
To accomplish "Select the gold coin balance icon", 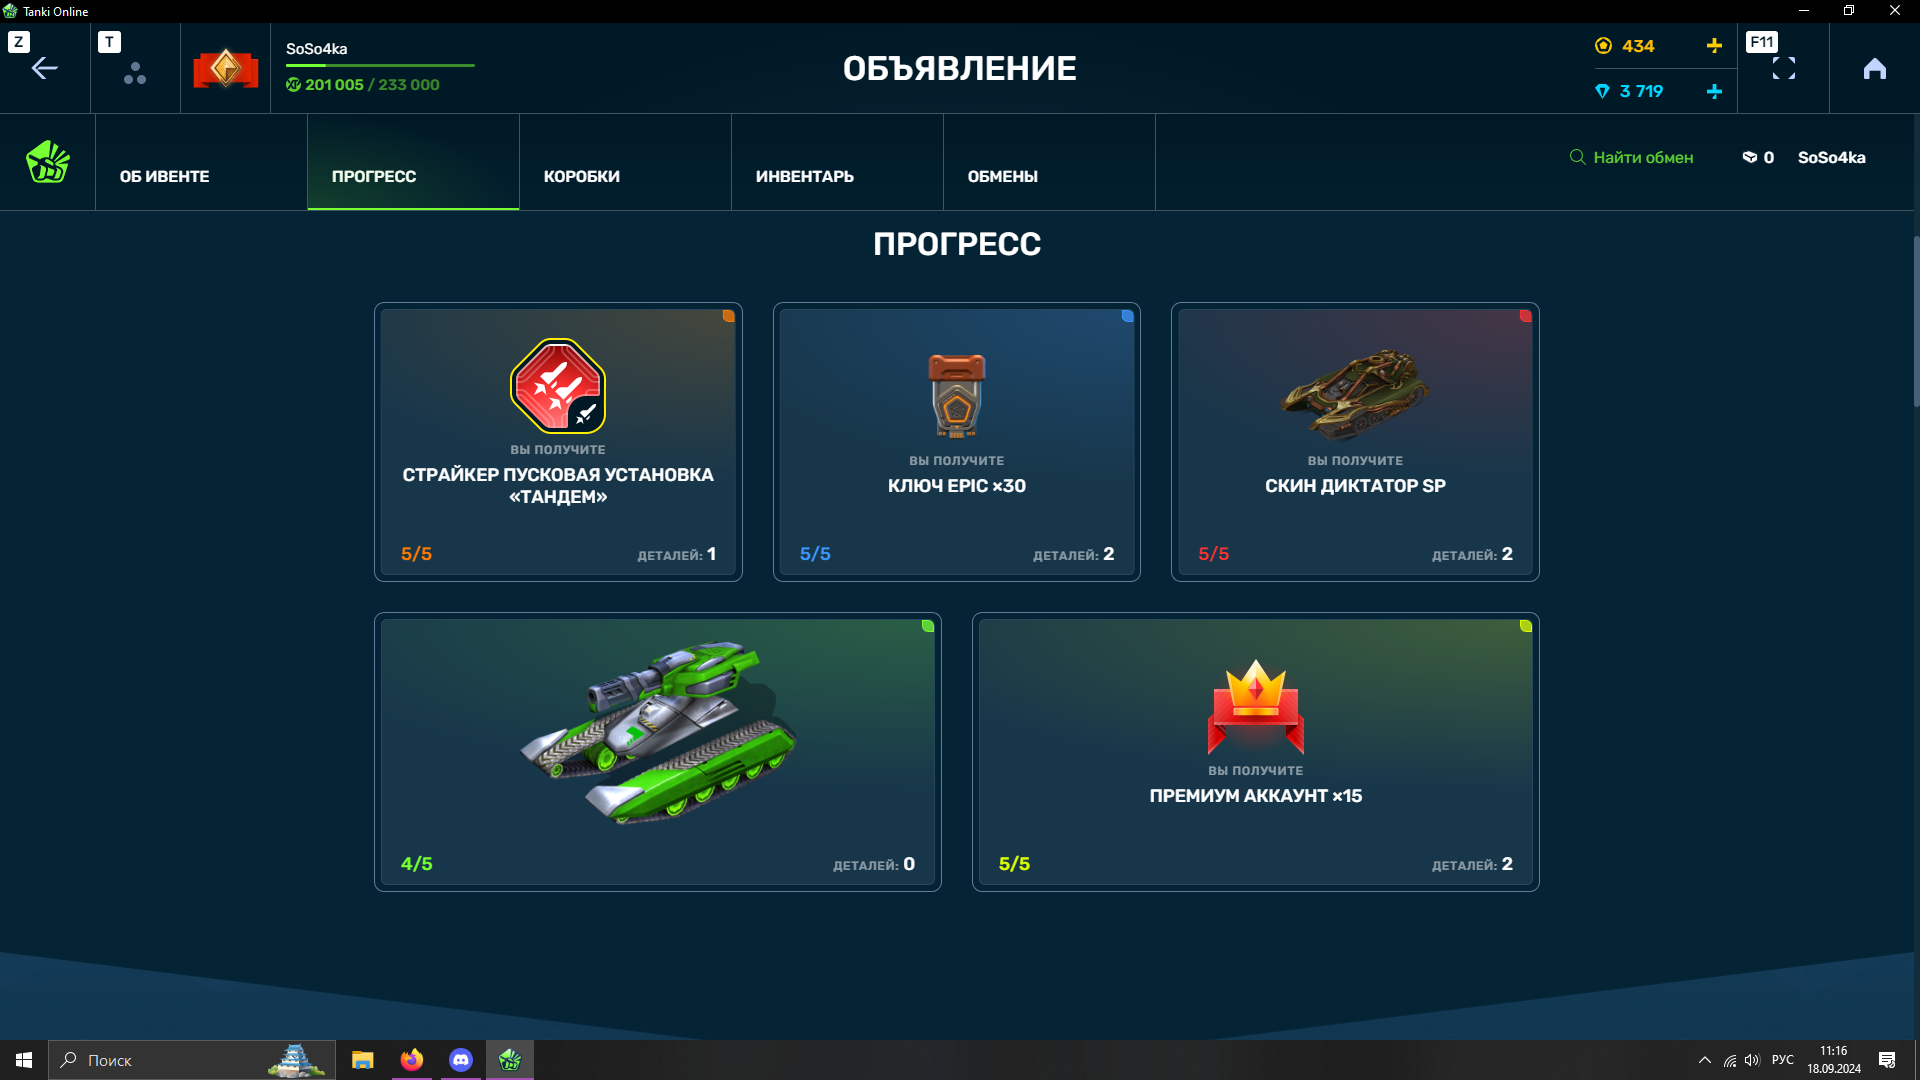I will (1603, 46).
